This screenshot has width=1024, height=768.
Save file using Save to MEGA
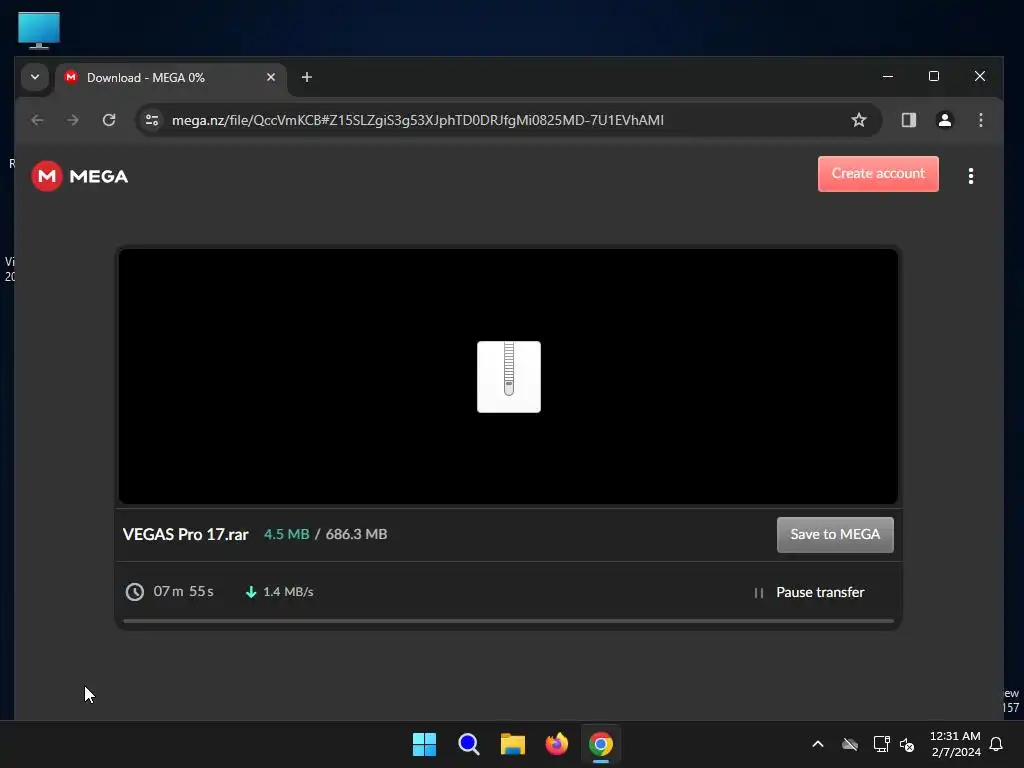pyautogui.click(x=835, y=535)
